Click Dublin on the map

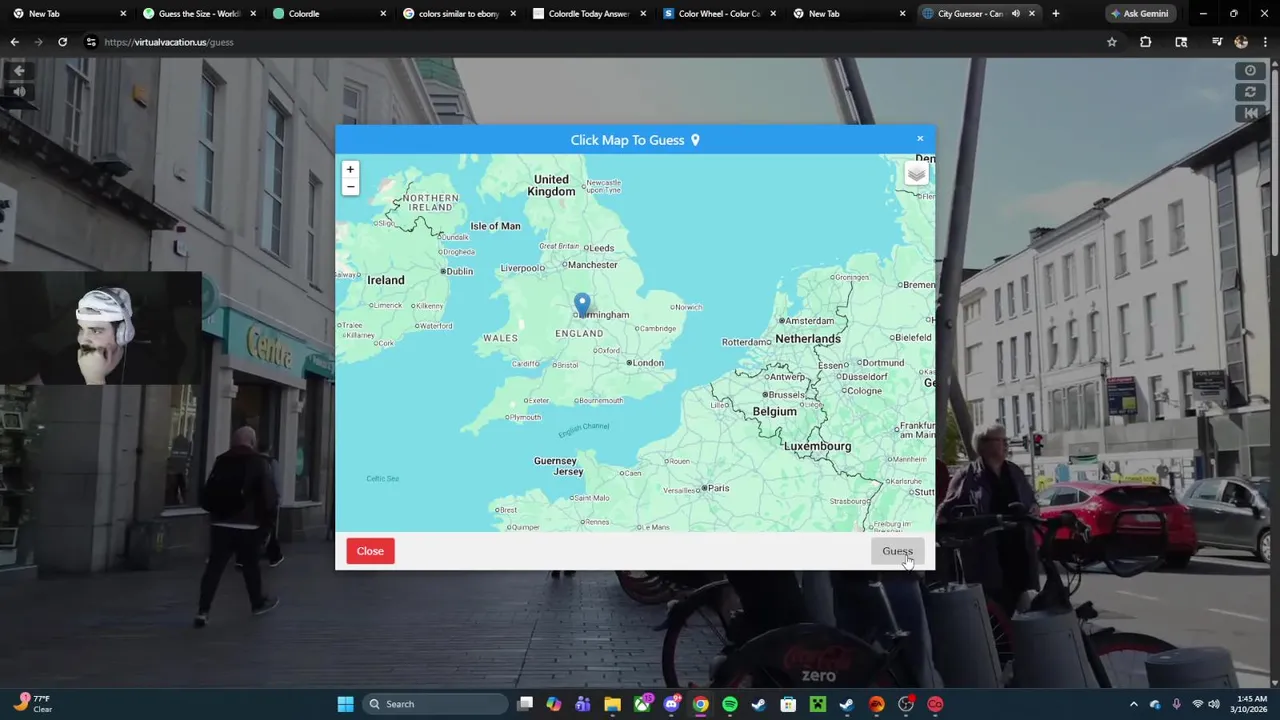[457, 271]
